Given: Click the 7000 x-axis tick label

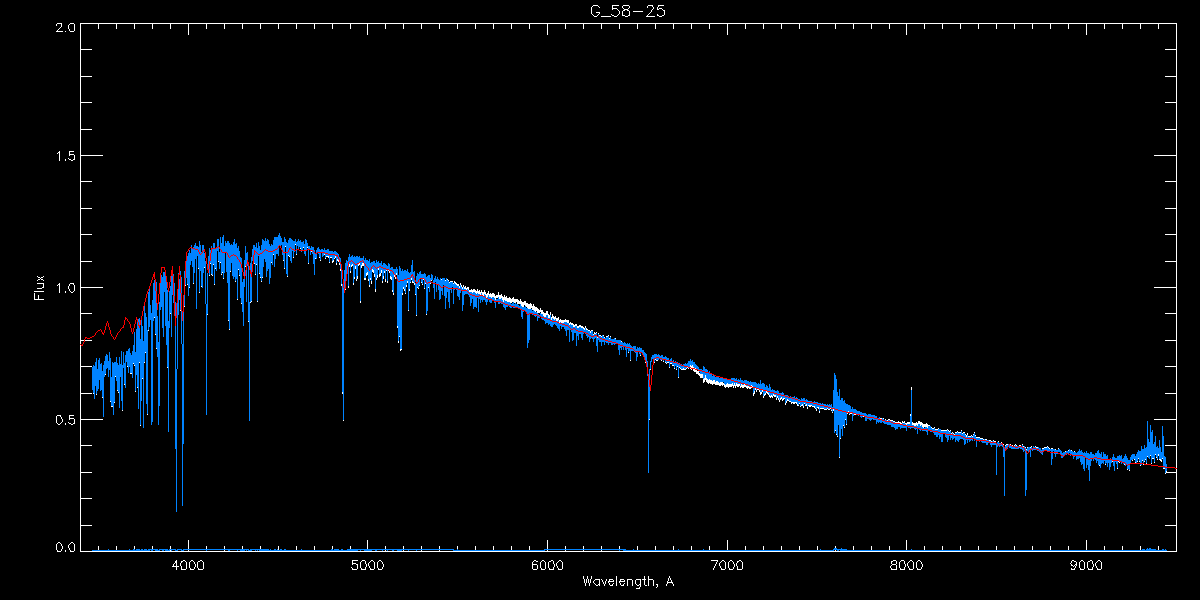Looking at the screenshot, I should tap(727, 564).
